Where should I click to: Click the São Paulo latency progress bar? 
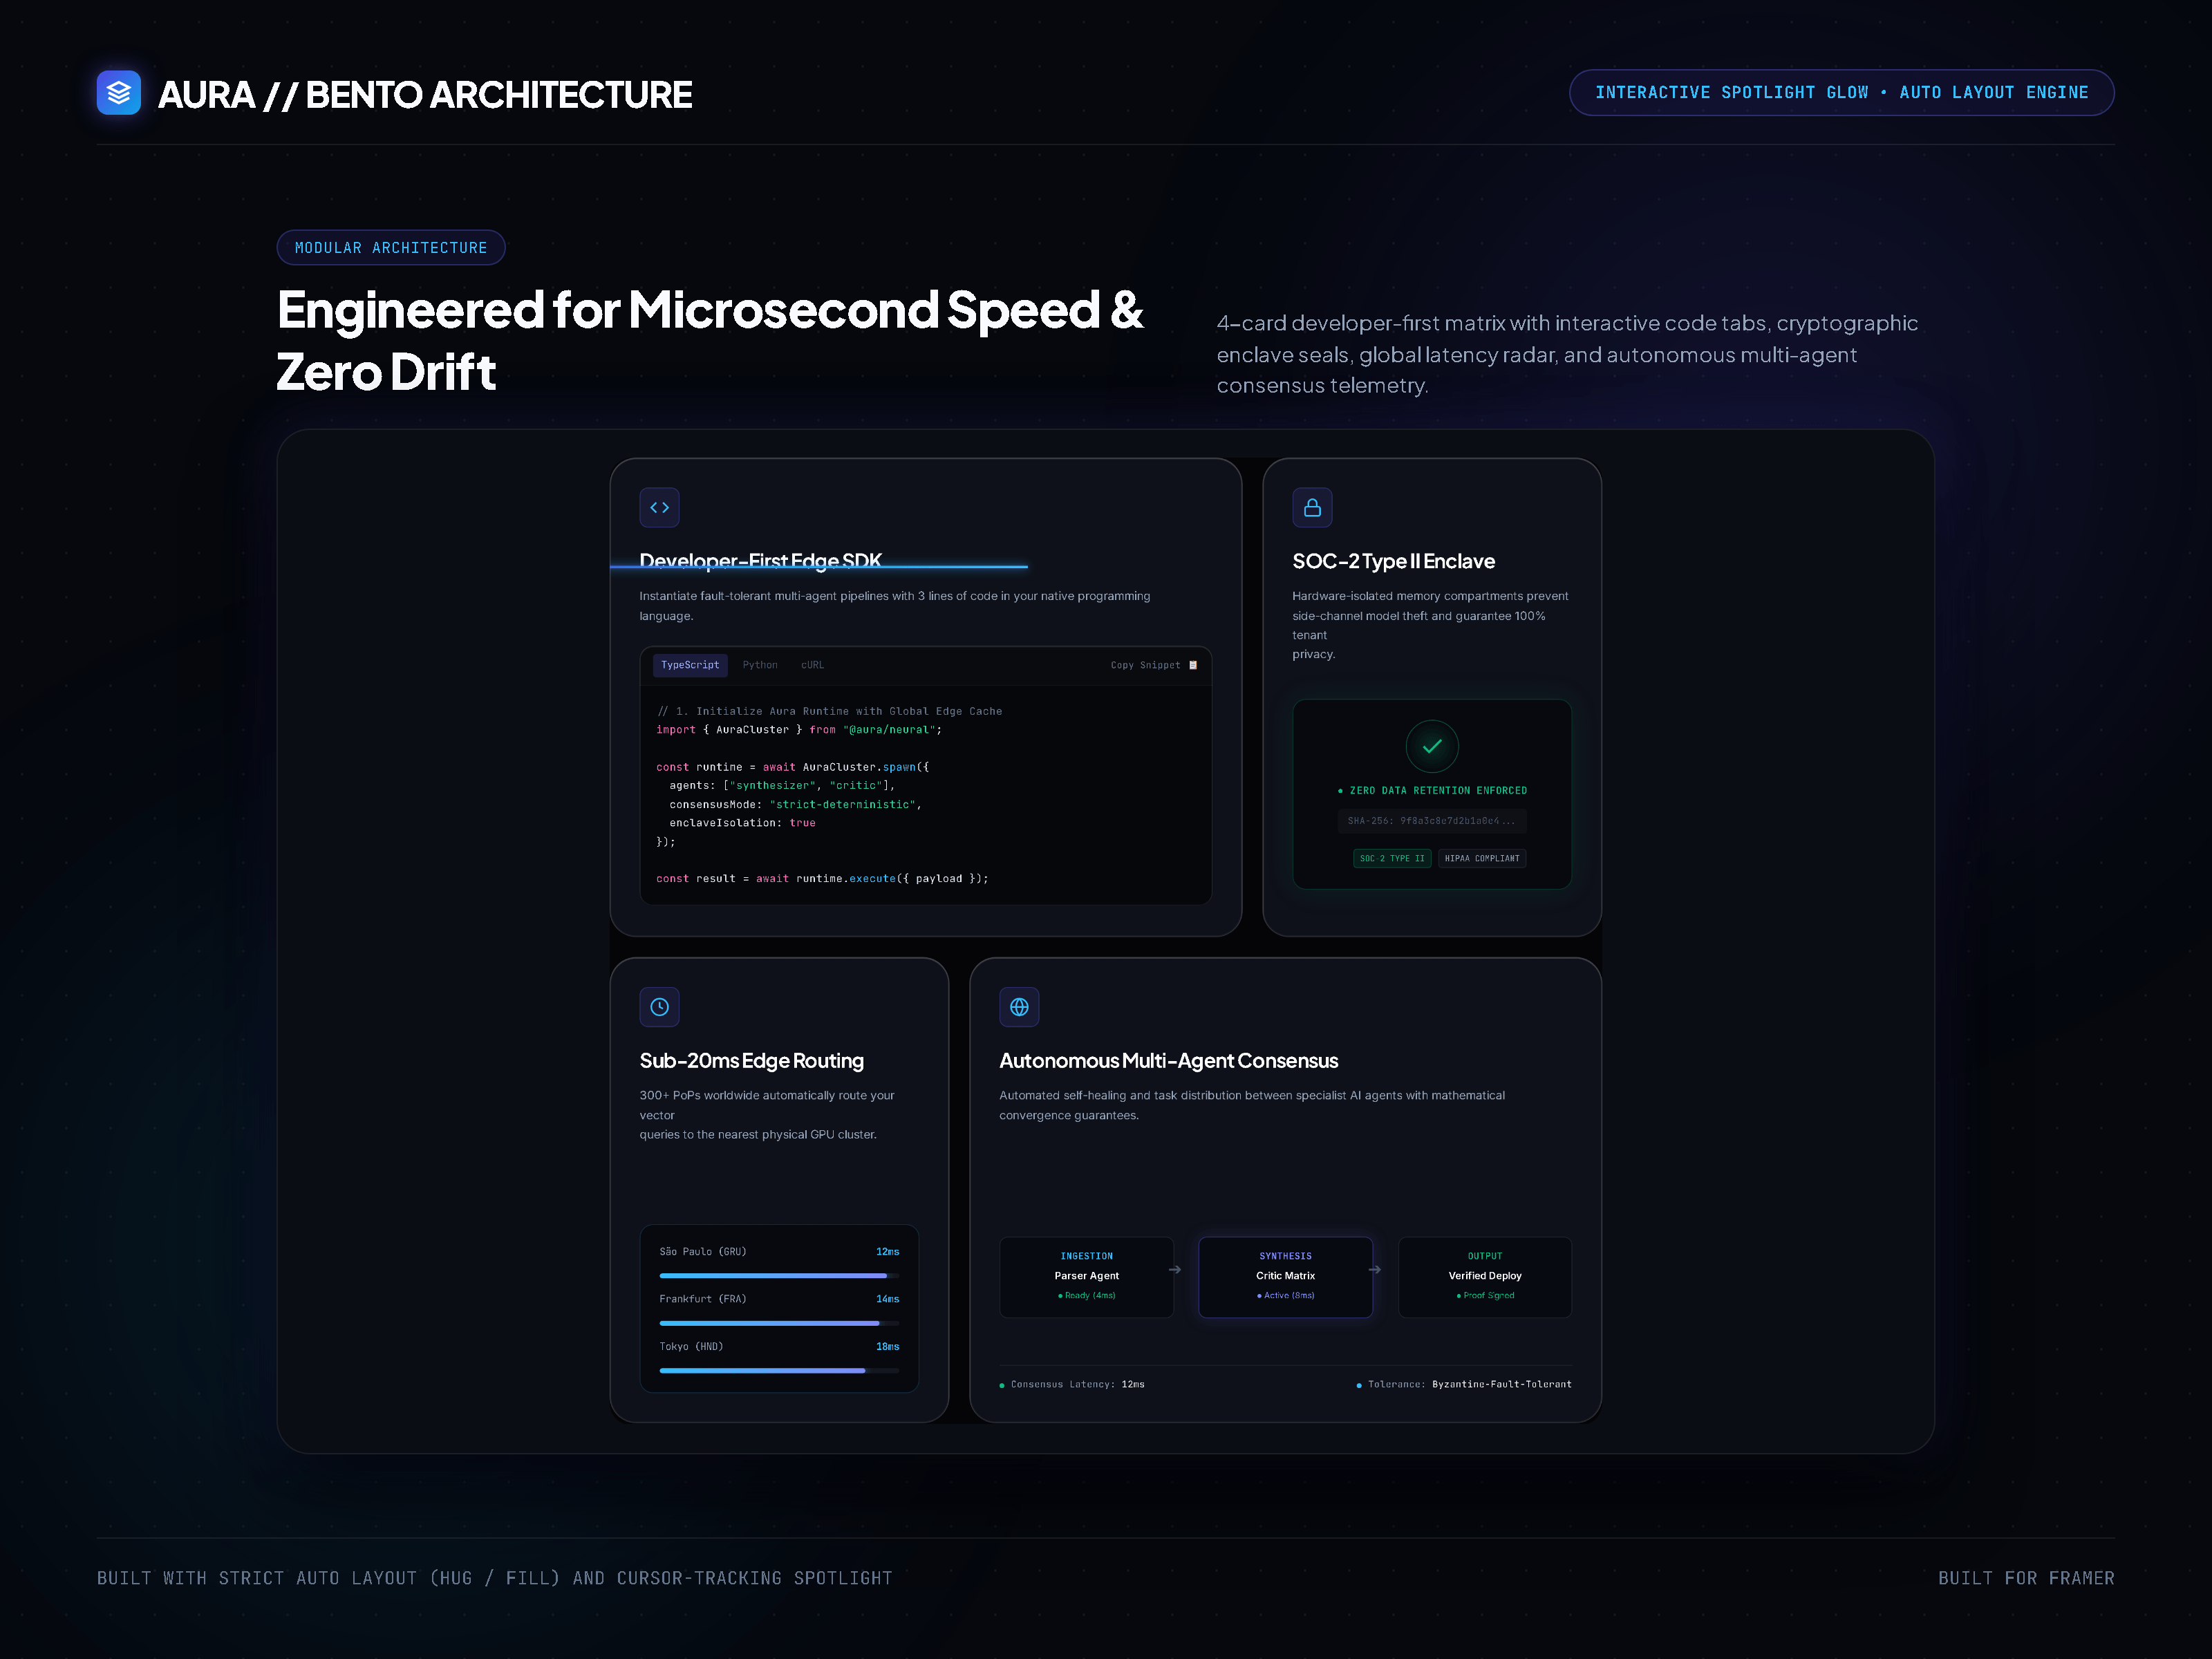[779, 1276]
